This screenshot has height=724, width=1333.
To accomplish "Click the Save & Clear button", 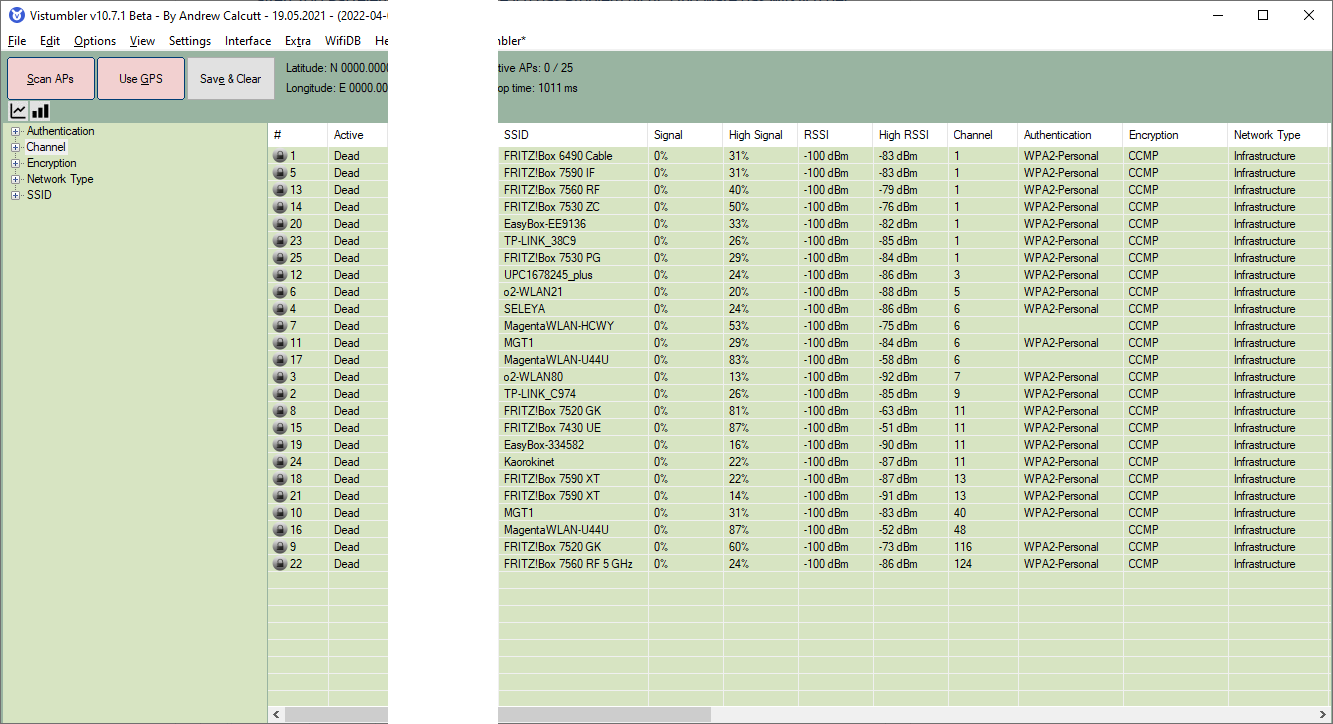I will (231, 79).
